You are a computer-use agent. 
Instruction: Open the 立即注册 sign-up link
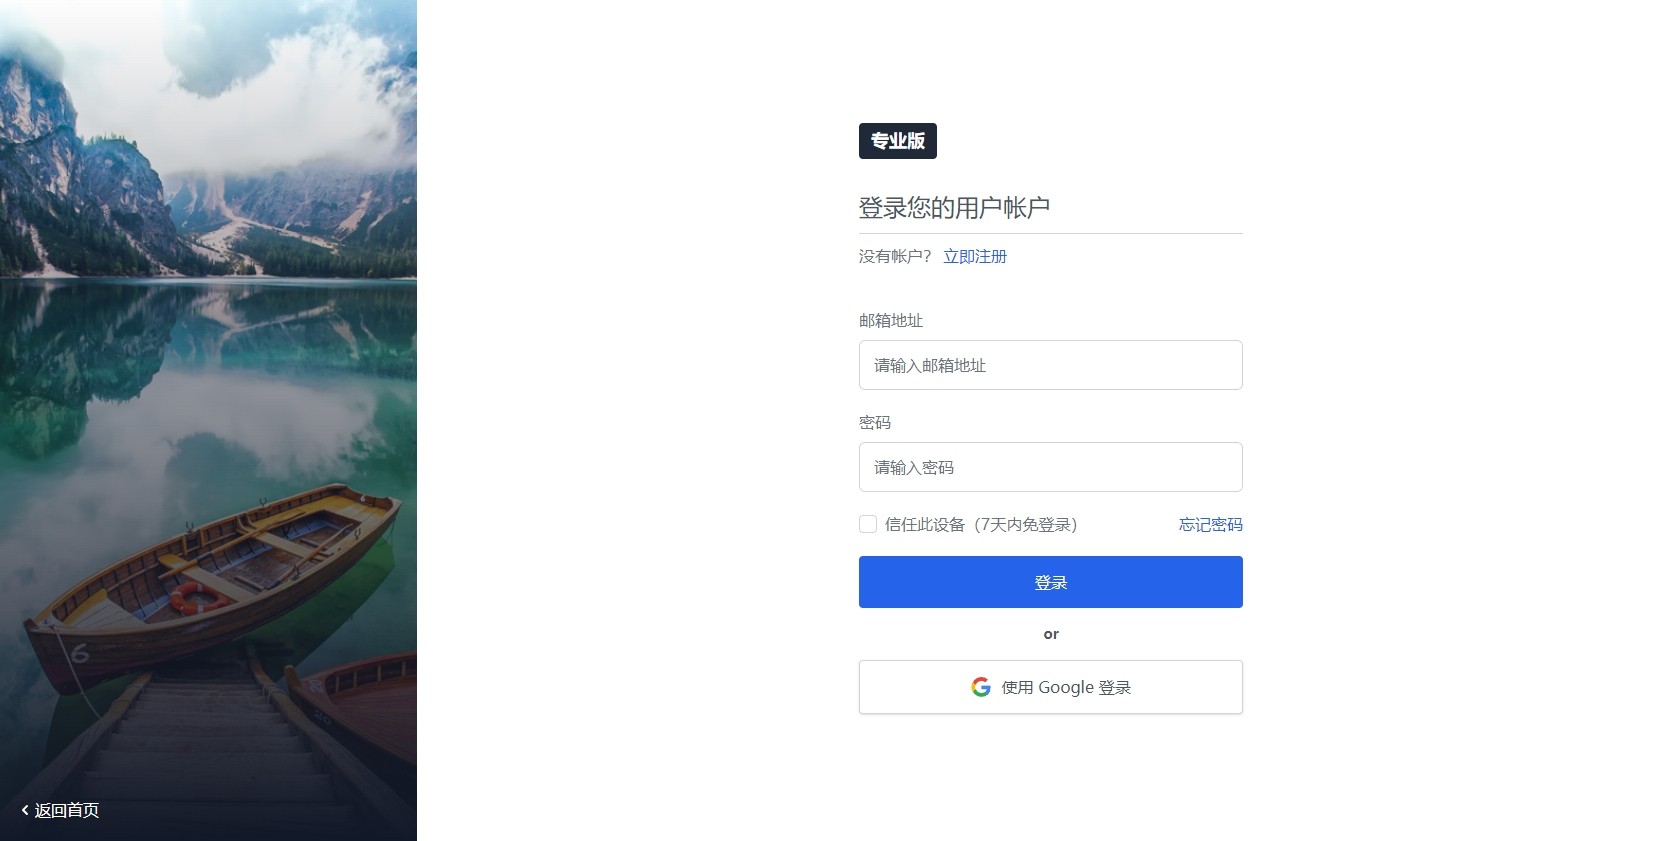[x=975, y=256]
